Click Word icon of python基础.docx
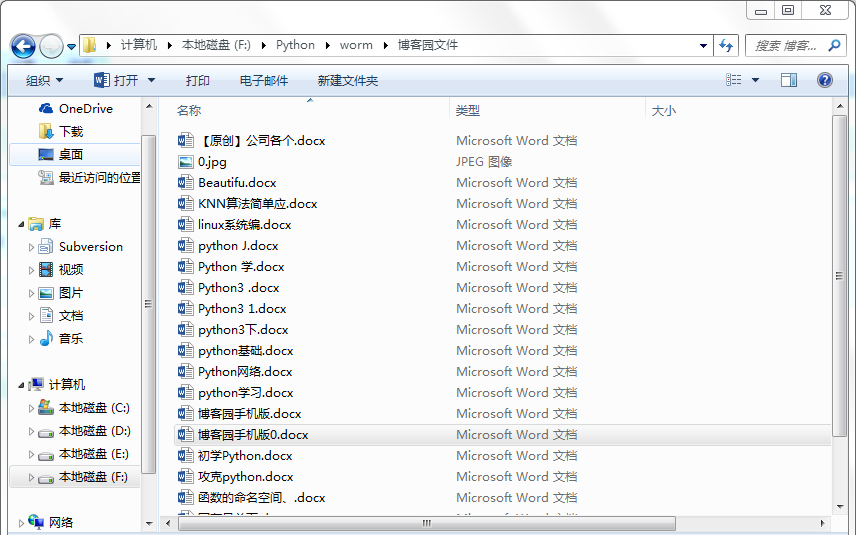The height and width of the screenshot is (535, 856). coord(186,351)
